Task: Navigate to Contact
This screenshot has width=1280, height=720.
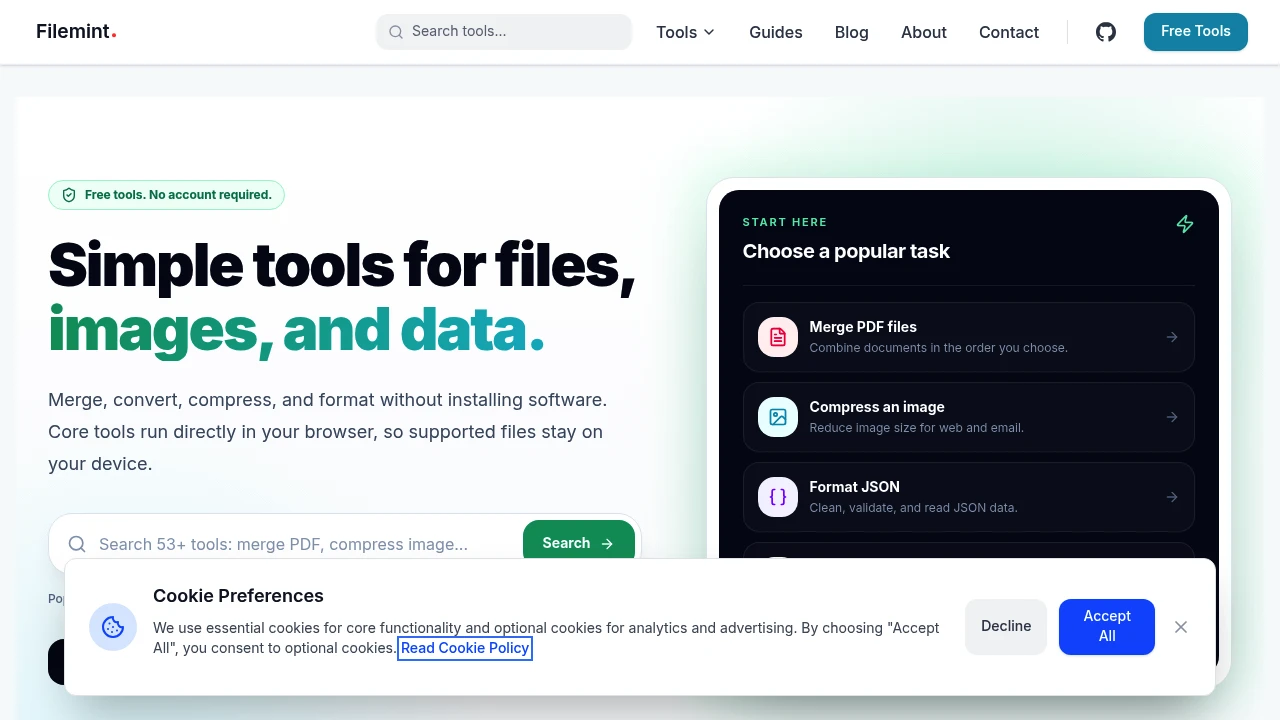Action: (x=1009, y=32)
